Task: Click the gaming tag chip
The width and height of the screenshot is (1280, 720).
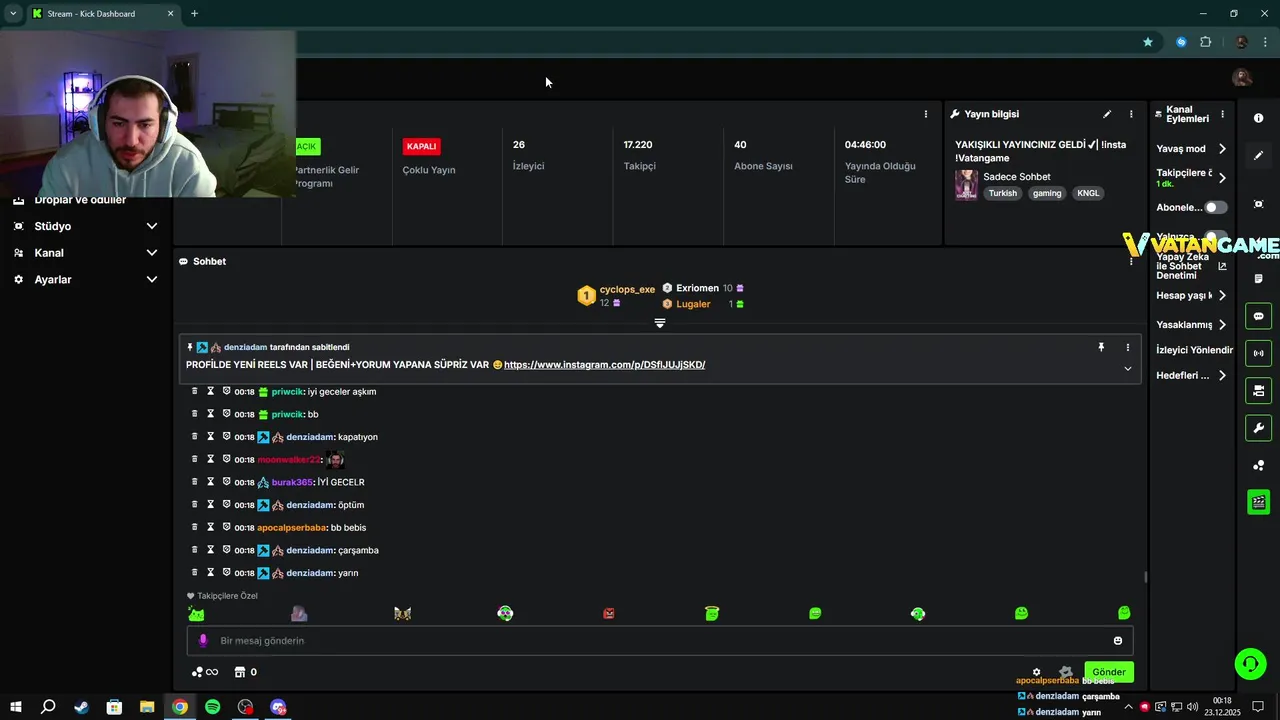Action: 1047,193
